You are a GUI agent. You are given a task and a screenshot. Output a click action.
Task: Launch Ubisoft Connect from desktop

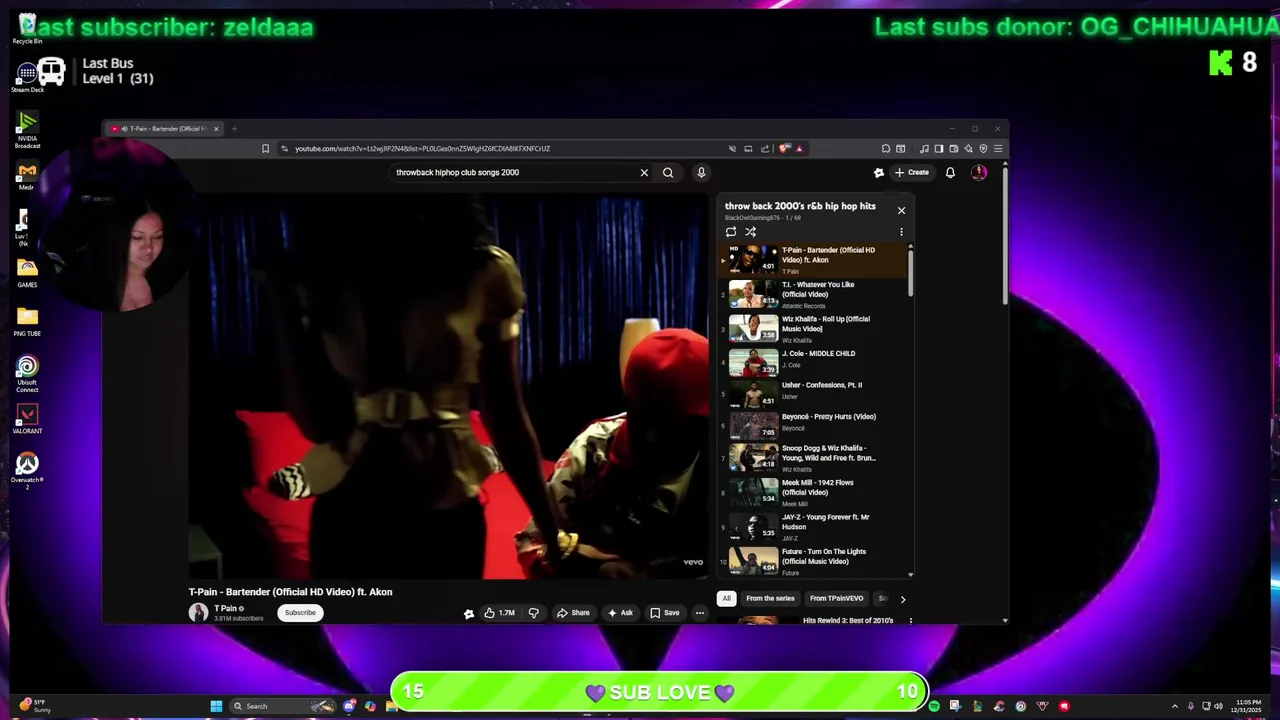(x=27, y=374)
